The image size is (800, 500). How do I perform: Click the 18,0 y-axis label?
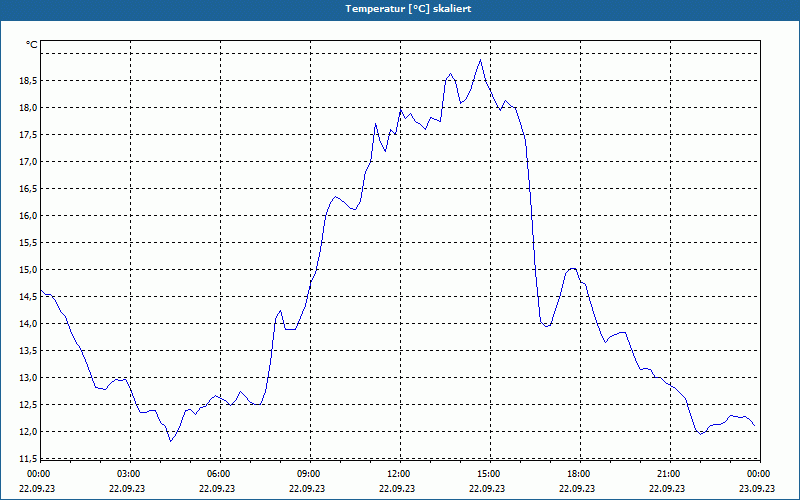point(27,108)
